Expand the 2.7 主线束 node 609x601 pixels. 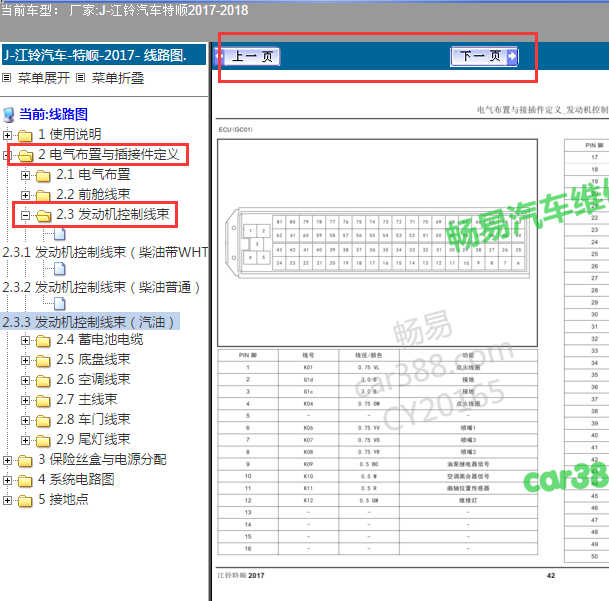(25, 401)
